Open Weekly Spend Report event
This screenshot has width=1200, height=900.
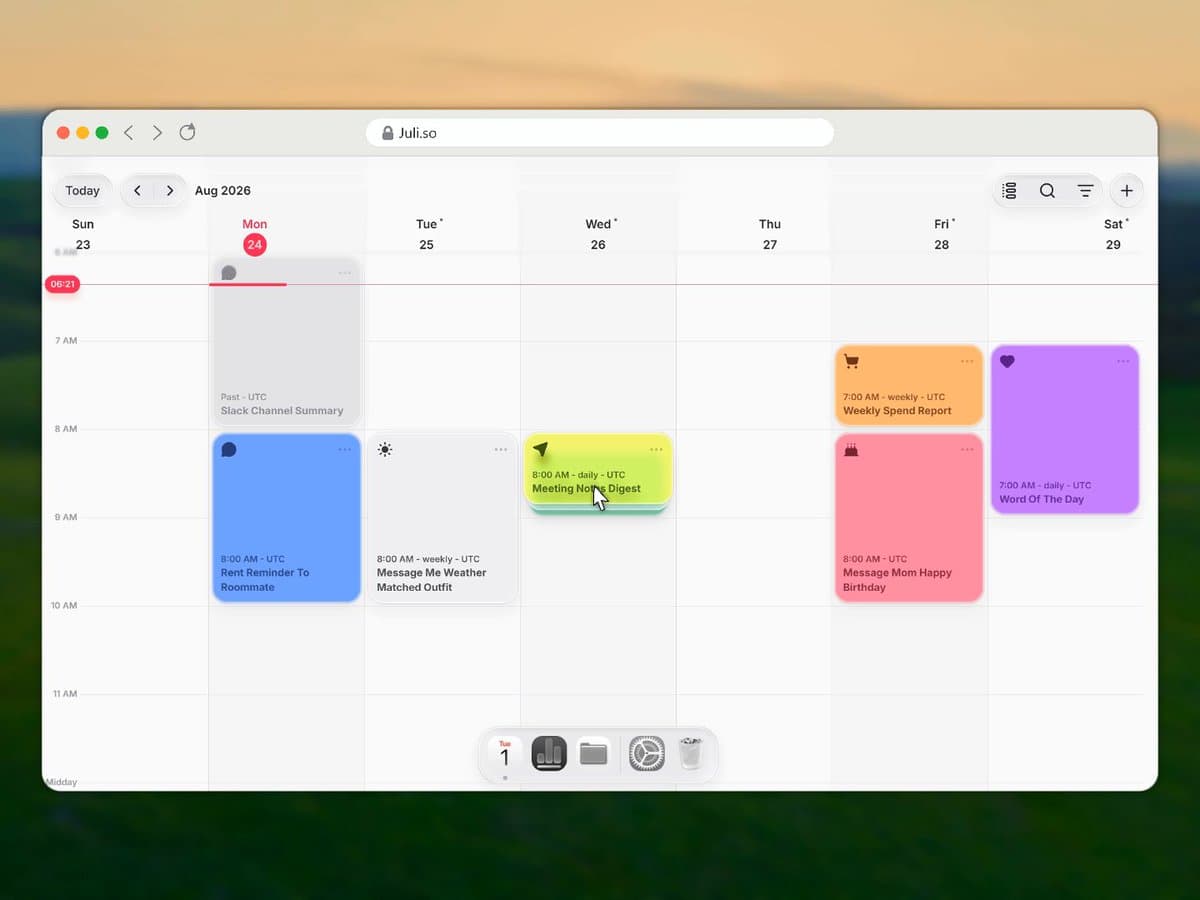909,385
